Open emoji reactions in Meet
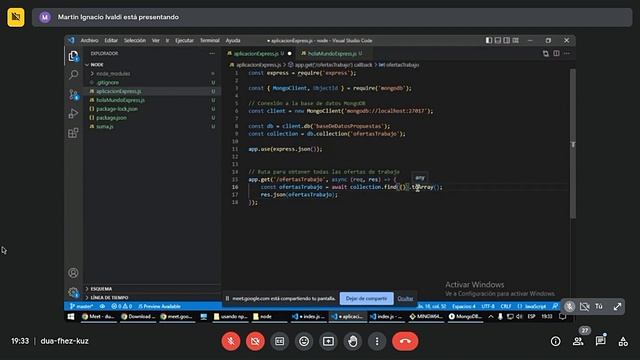The image size is (640, 360). (304, 341)
